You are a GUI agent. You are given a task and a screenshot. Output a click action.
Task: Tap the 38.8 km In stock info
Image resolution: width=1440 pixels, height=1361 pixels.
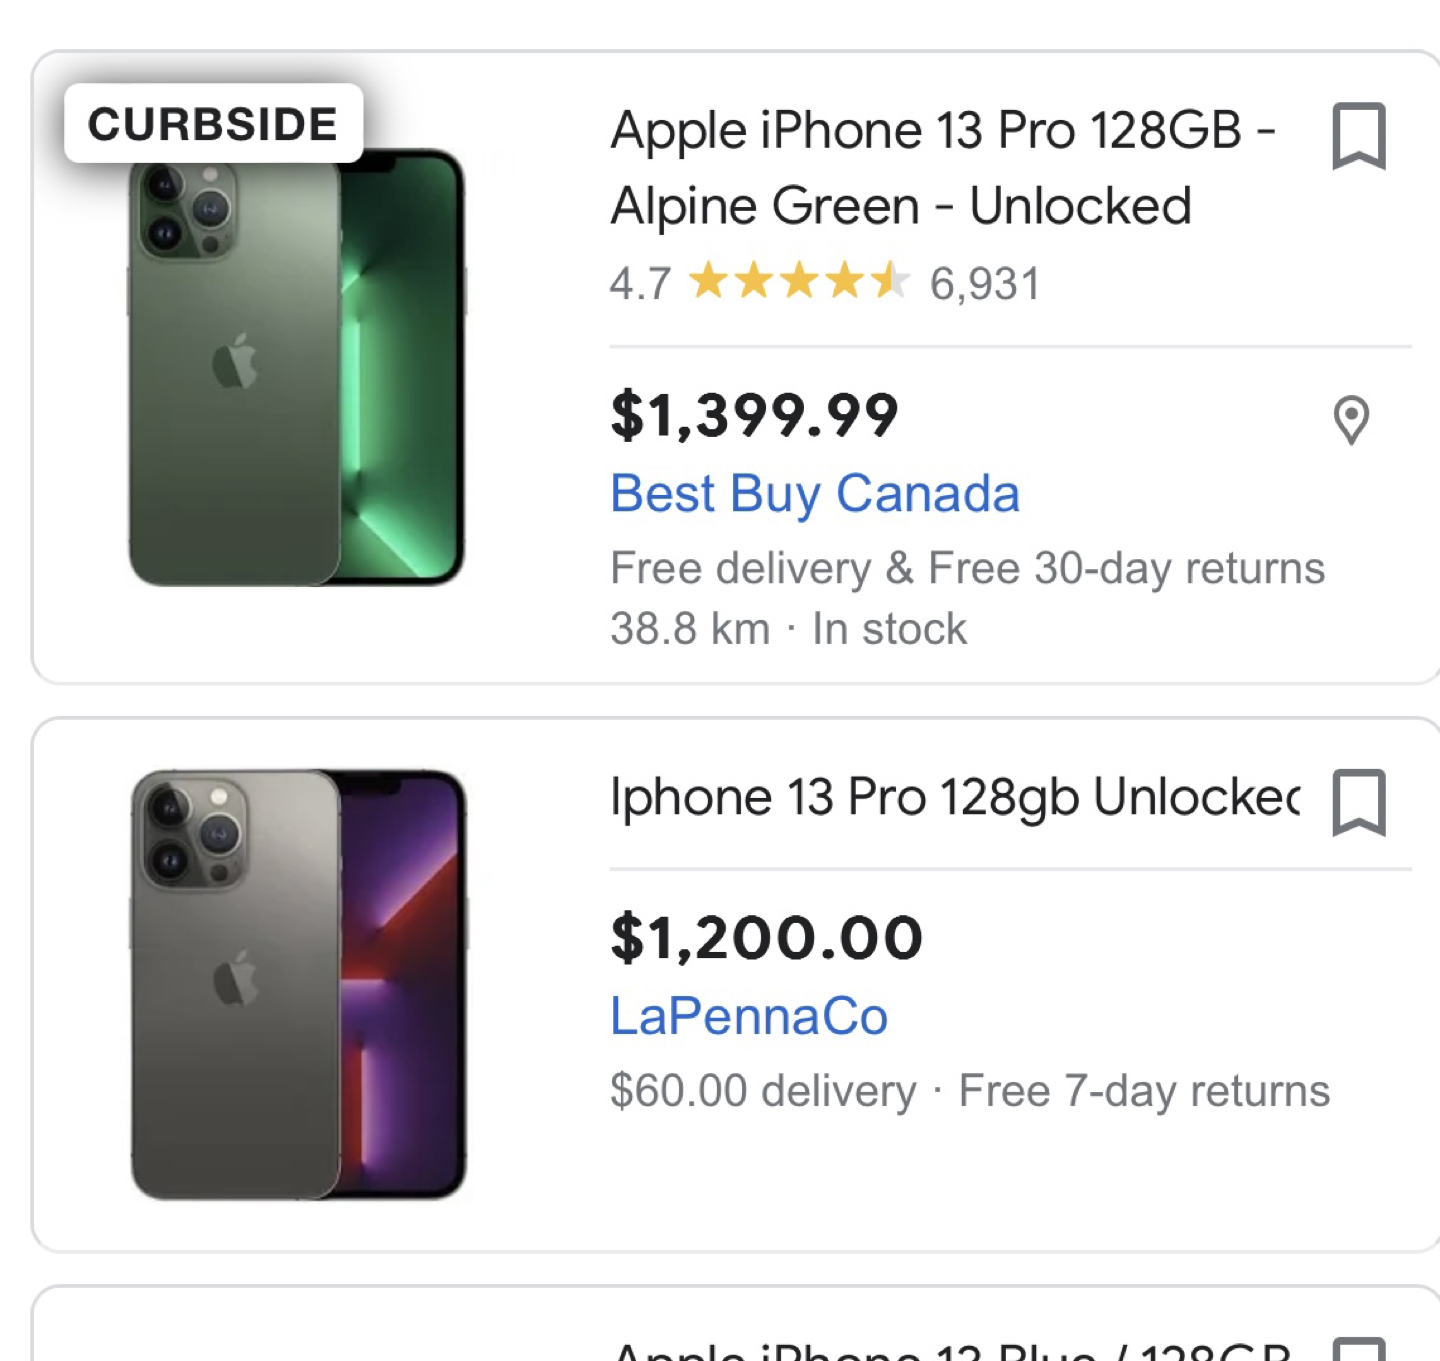(788, 629)
